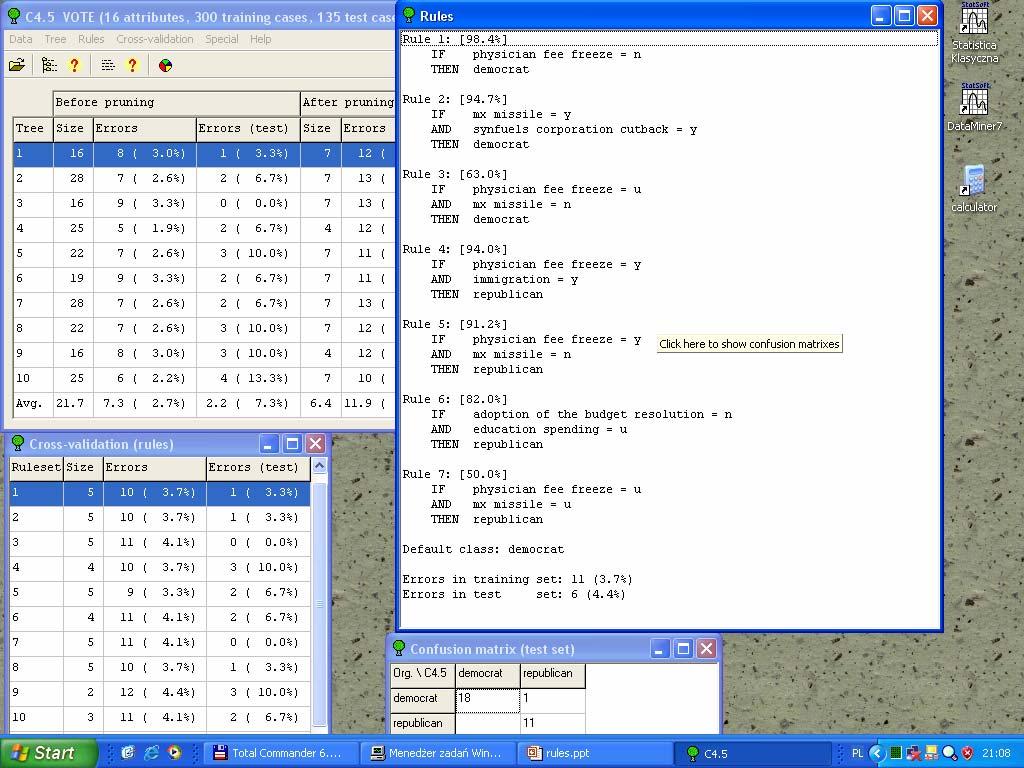Open the Help menu

[260, 39]
